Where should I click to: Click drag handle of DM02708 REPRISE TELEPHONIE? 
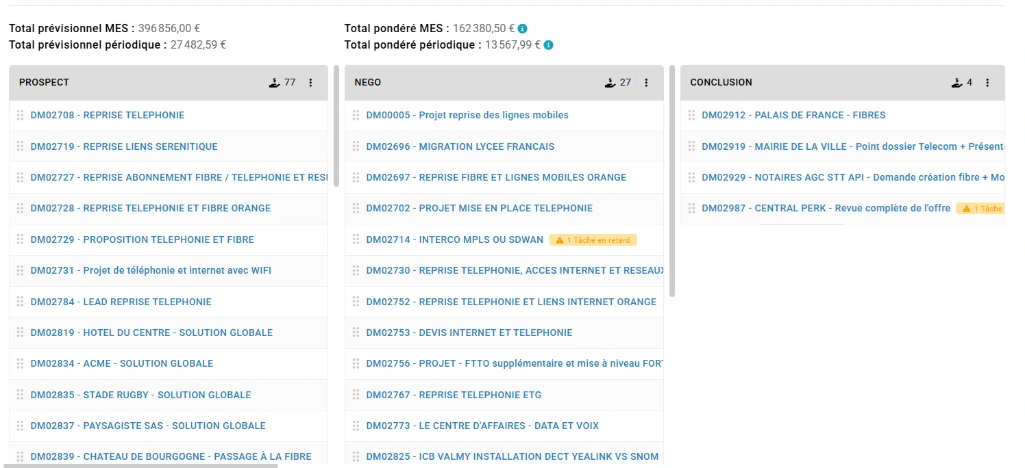click(x=20, y=115)
